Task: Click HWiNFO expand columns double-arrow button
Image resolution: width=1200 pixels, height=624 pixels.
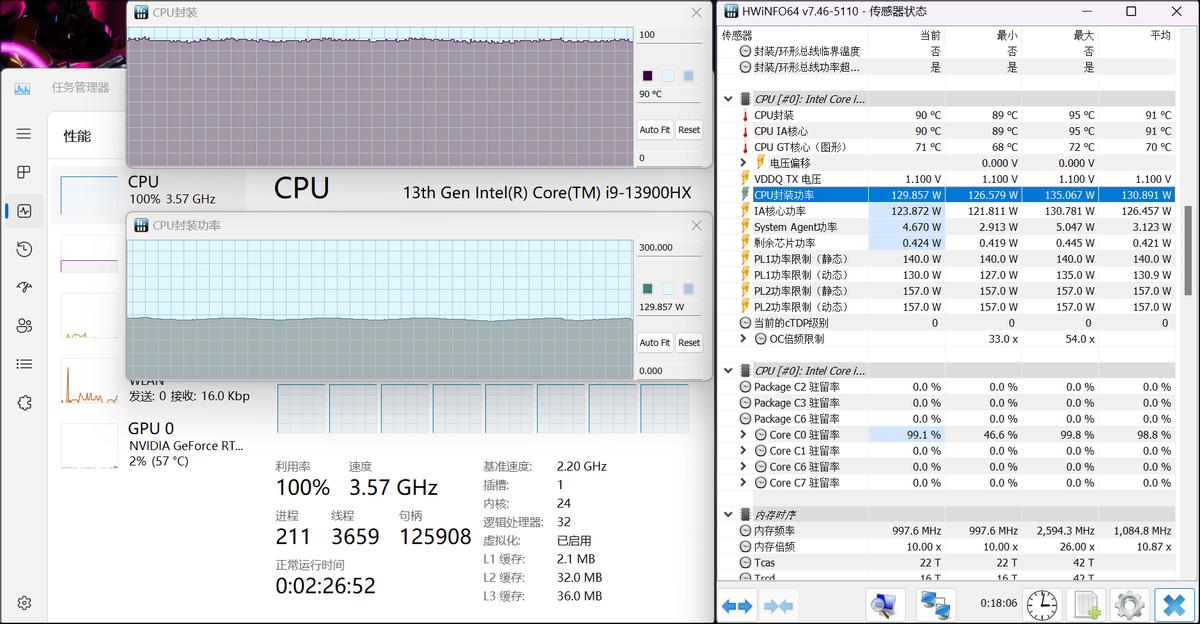Action: (x=737, y=605)
